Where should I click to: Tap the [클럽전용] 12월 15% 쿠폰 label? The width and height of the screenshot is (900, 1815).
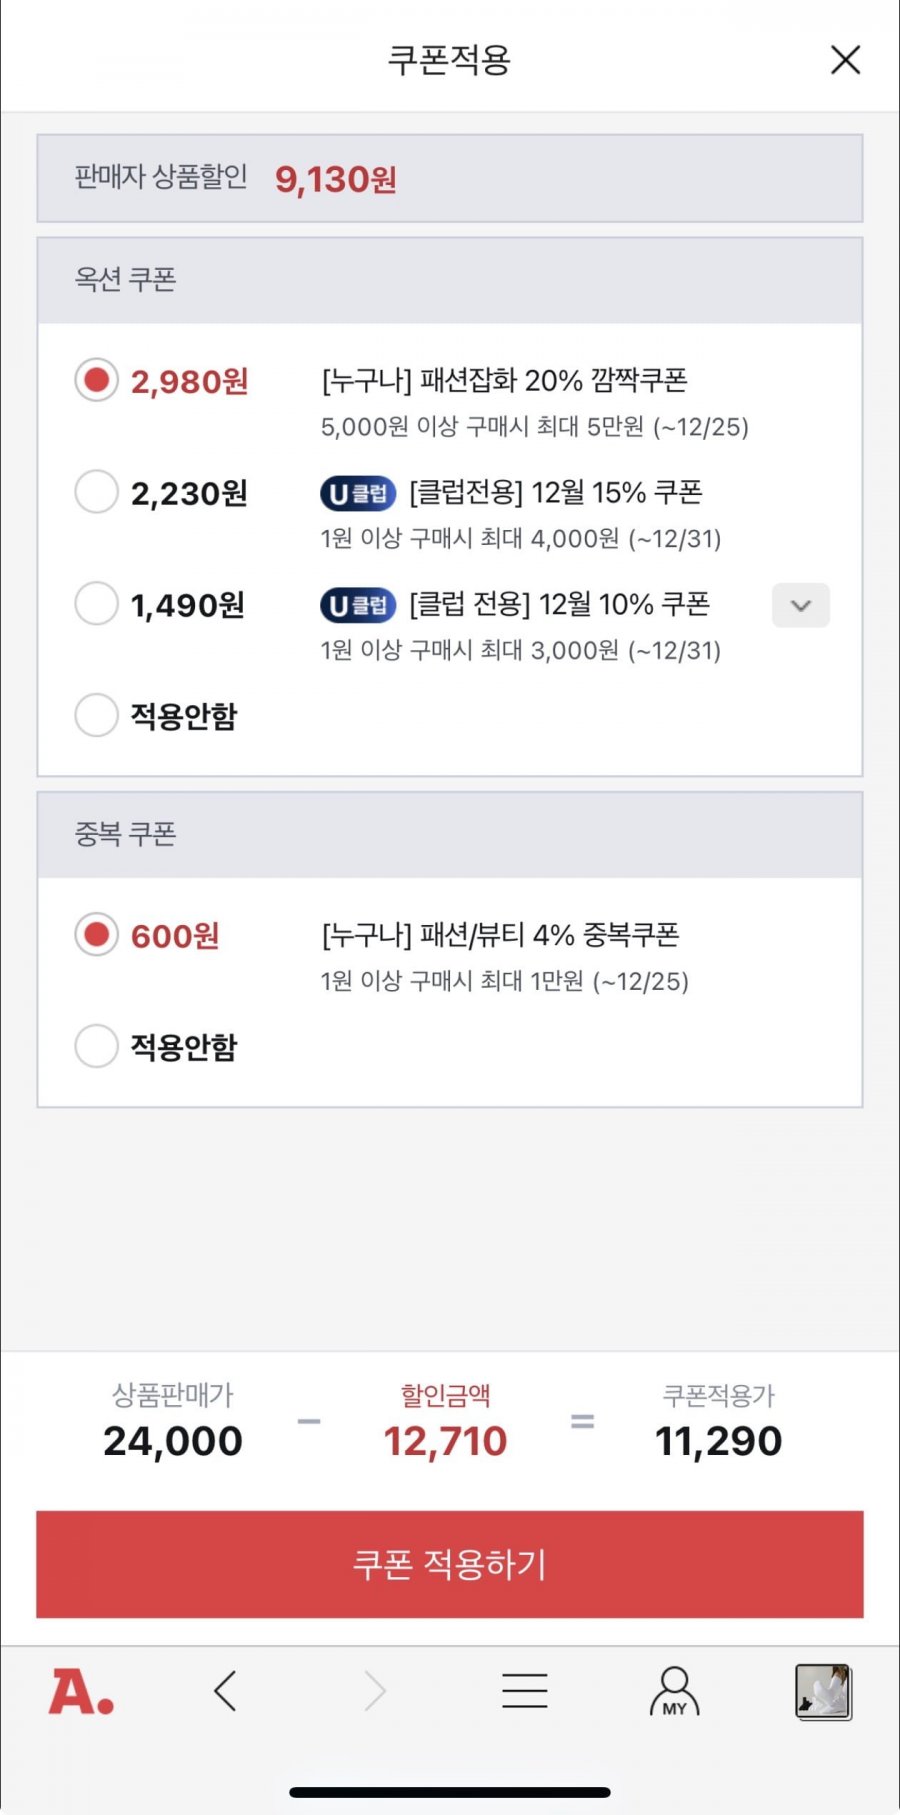(x=555, y=492)
